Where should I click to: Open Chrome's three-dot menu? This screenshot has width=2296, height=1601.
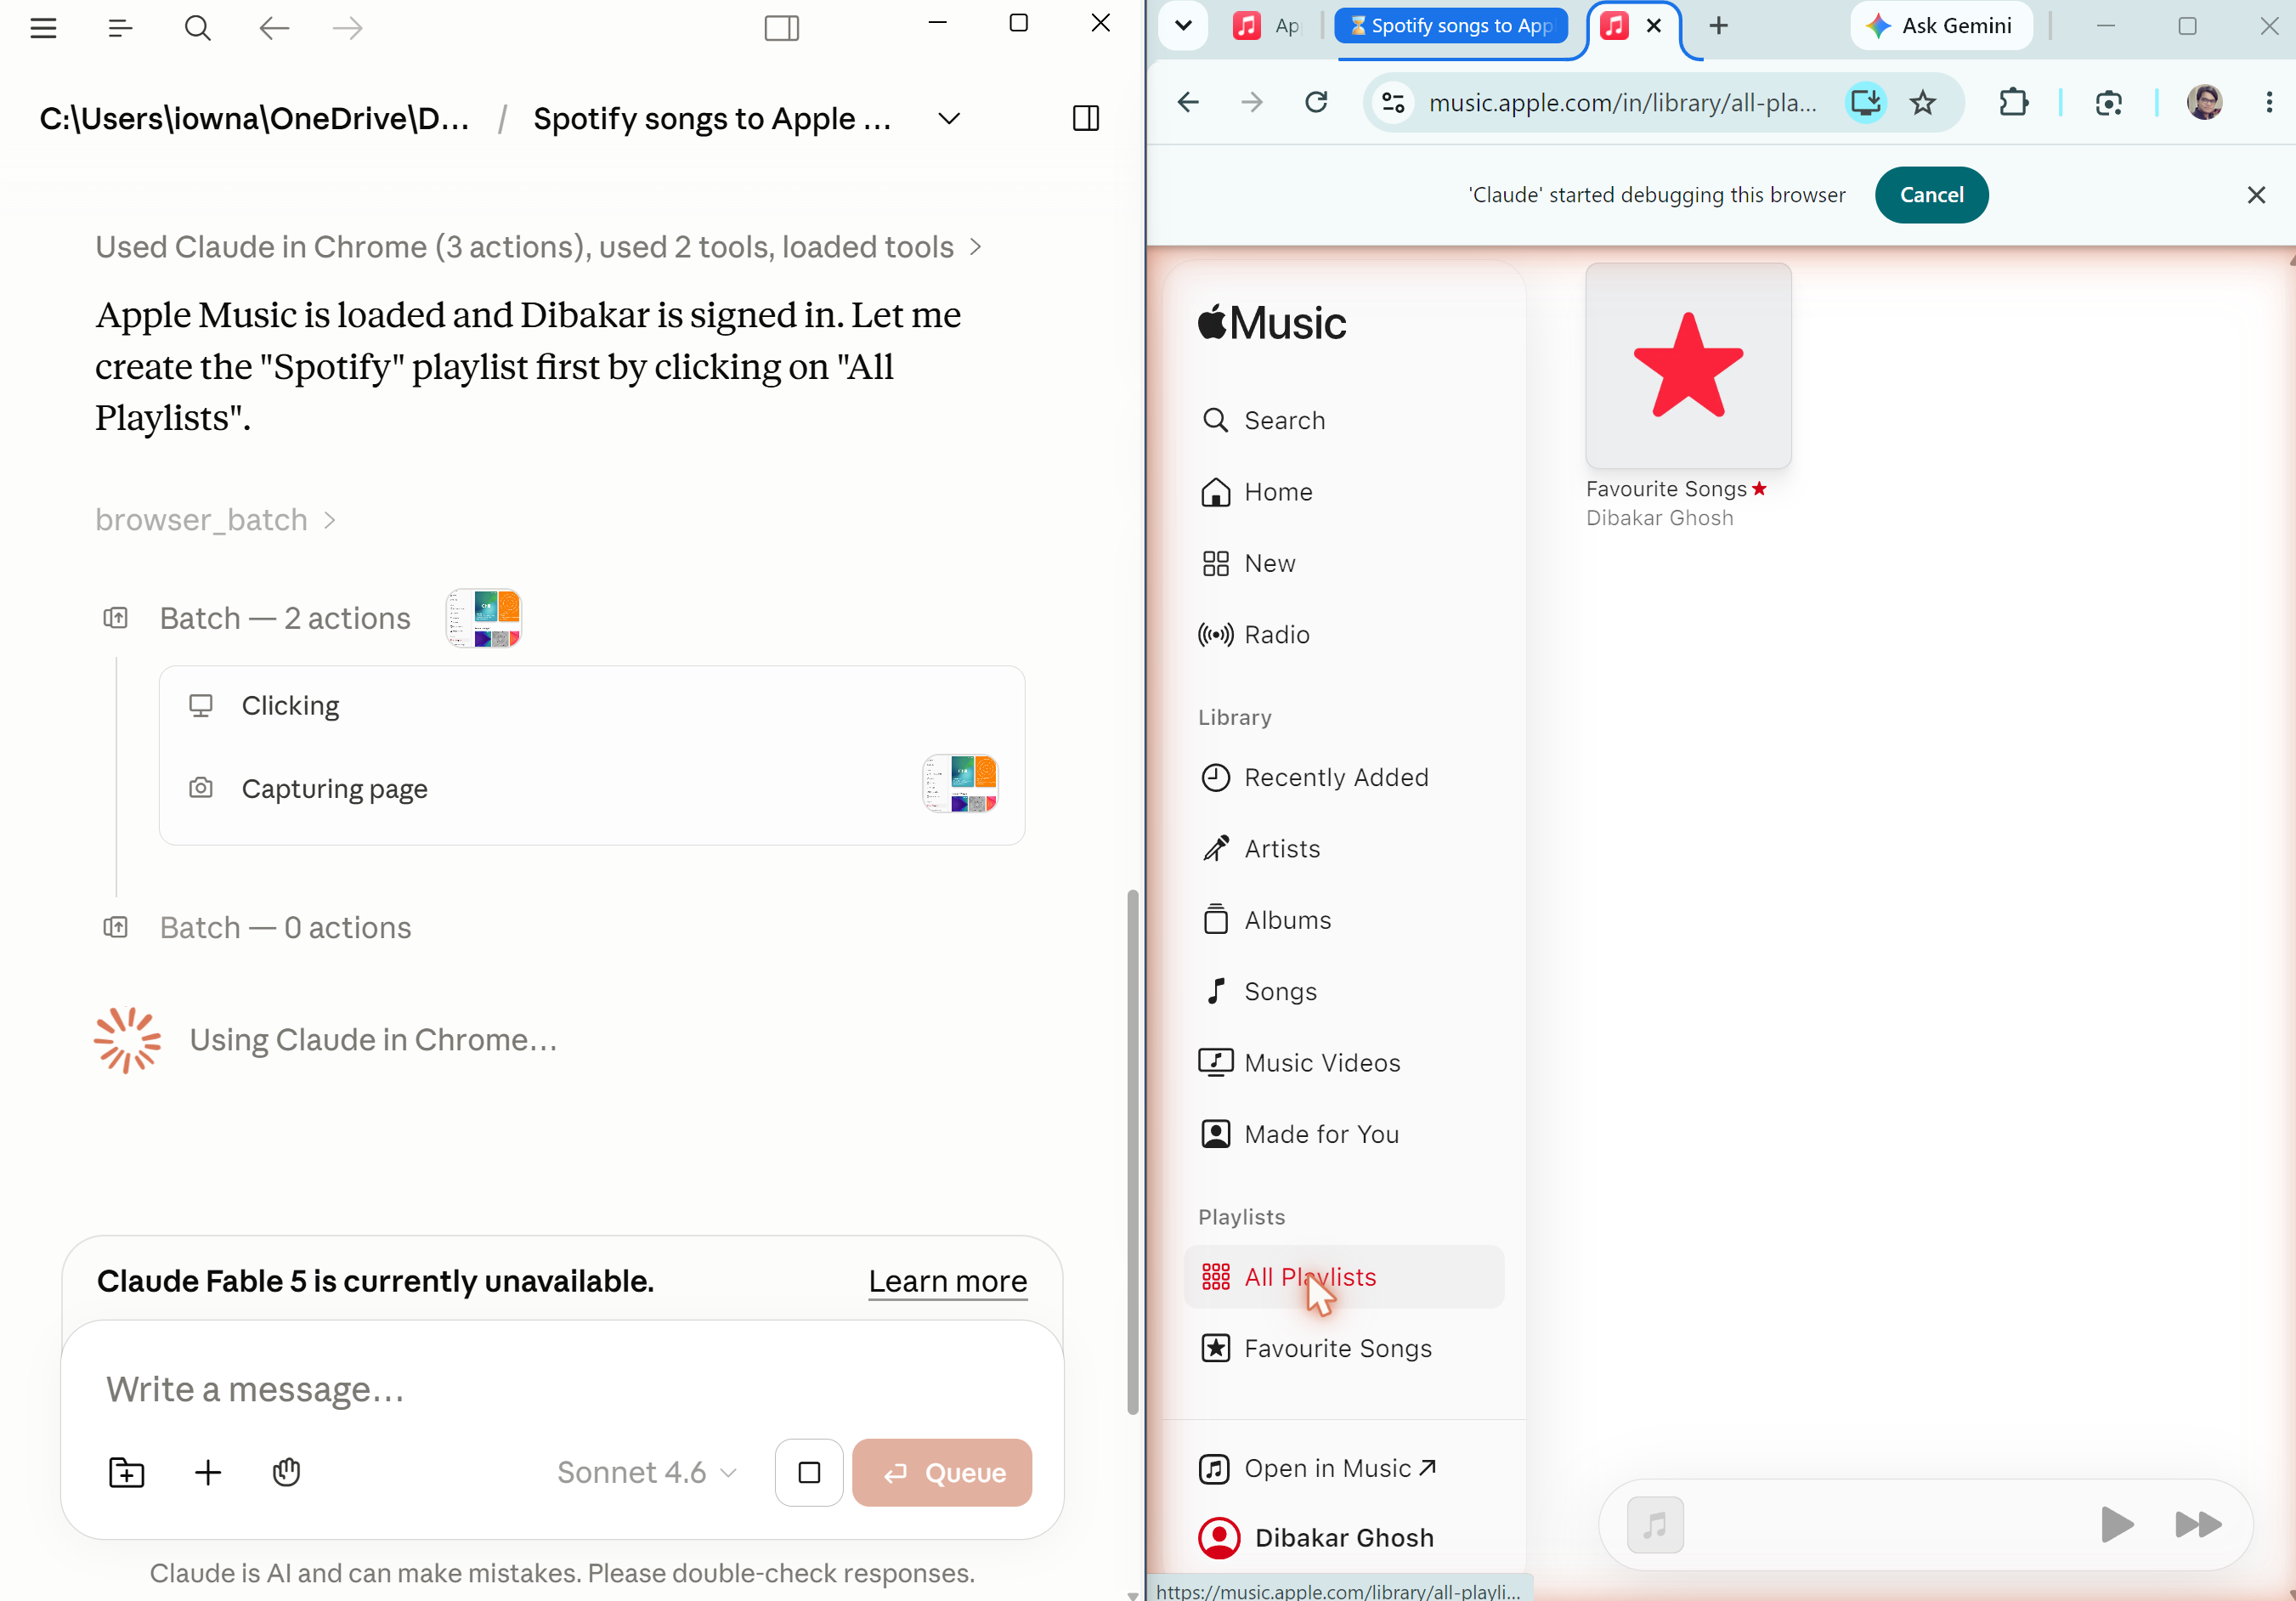point(2268,102)
